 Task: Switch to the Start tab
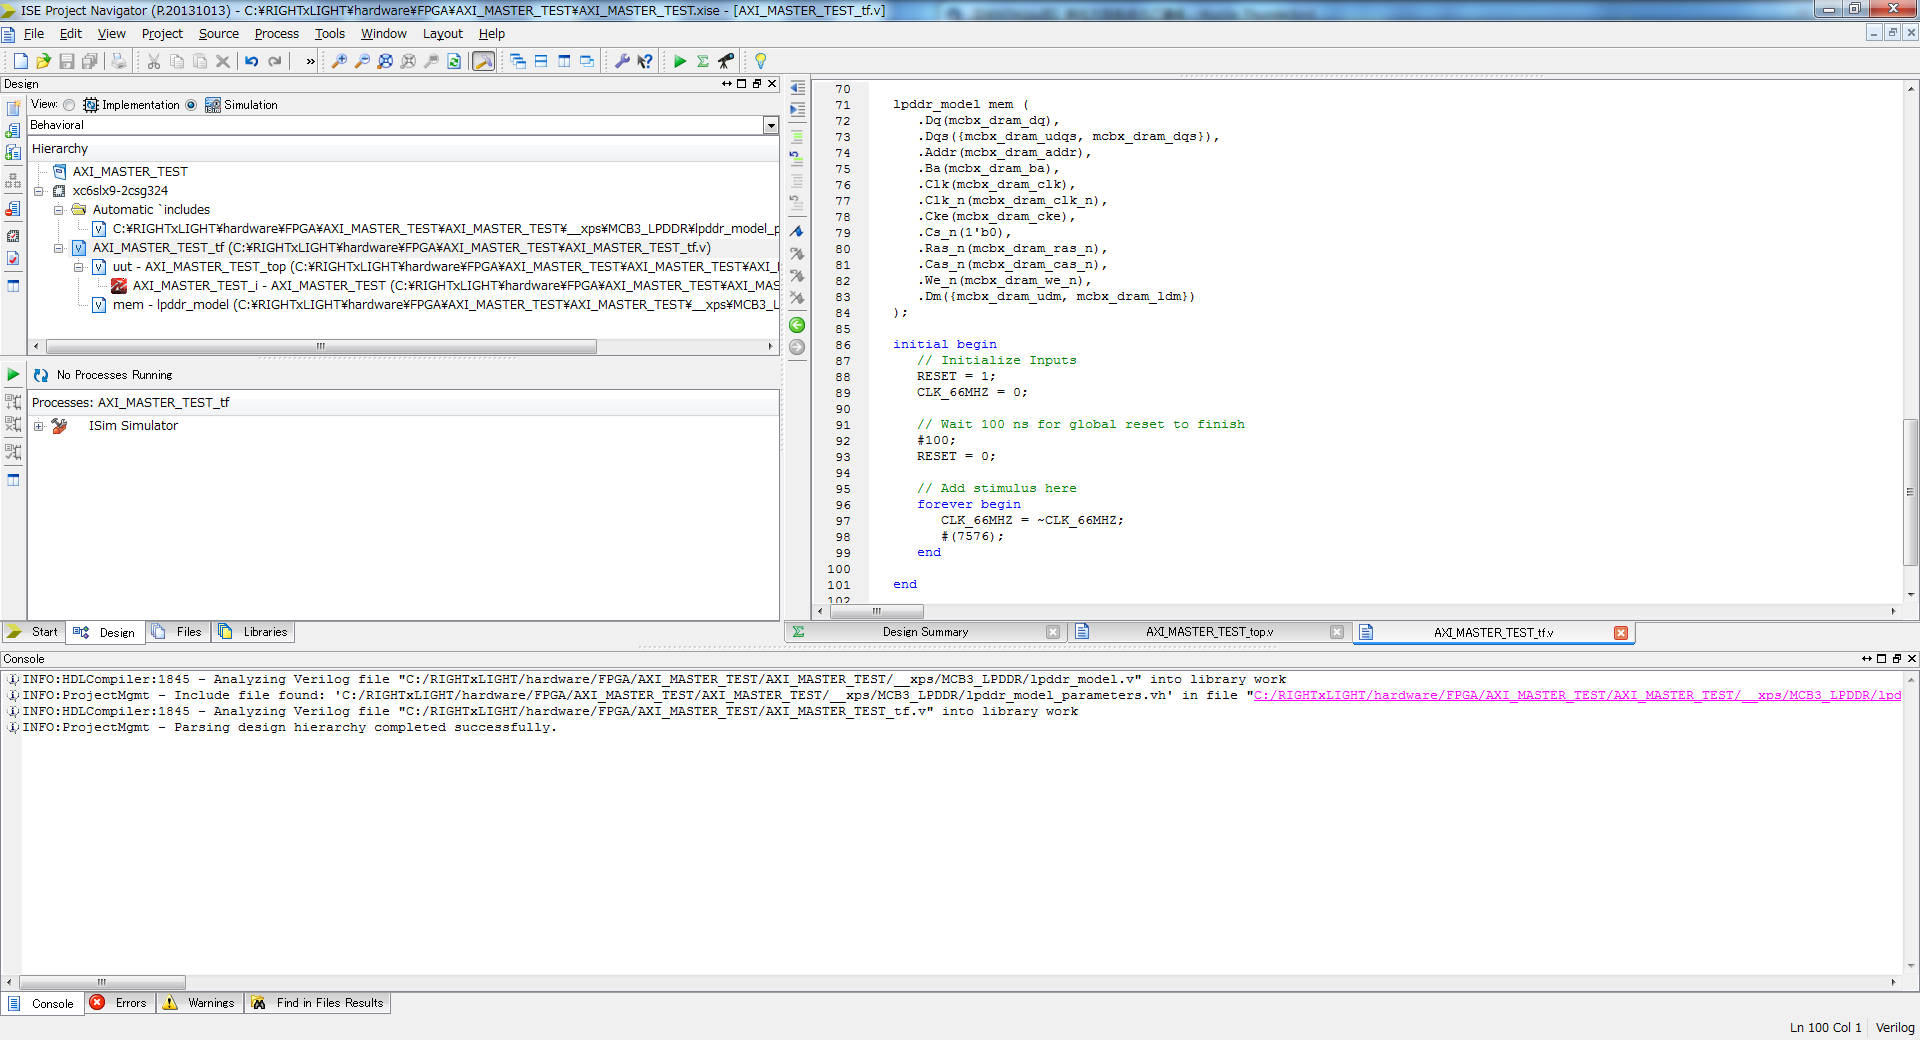[x=33, y=632]
